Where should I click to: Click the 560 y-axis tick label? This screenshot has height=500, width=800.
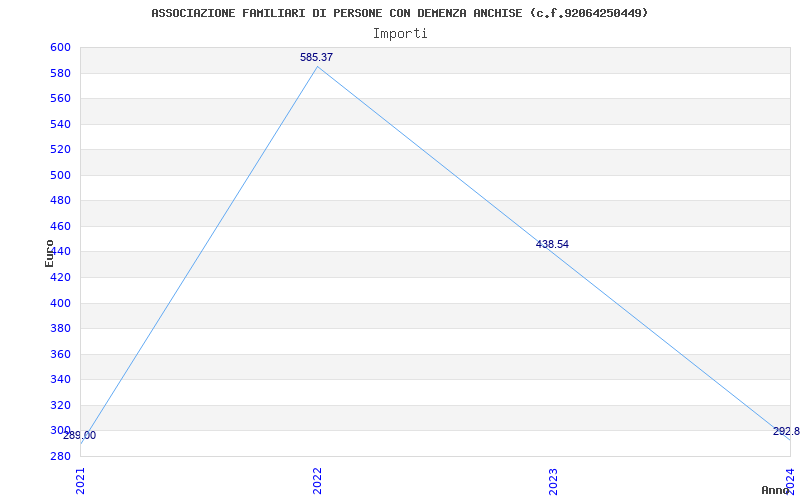pos(60,98)
